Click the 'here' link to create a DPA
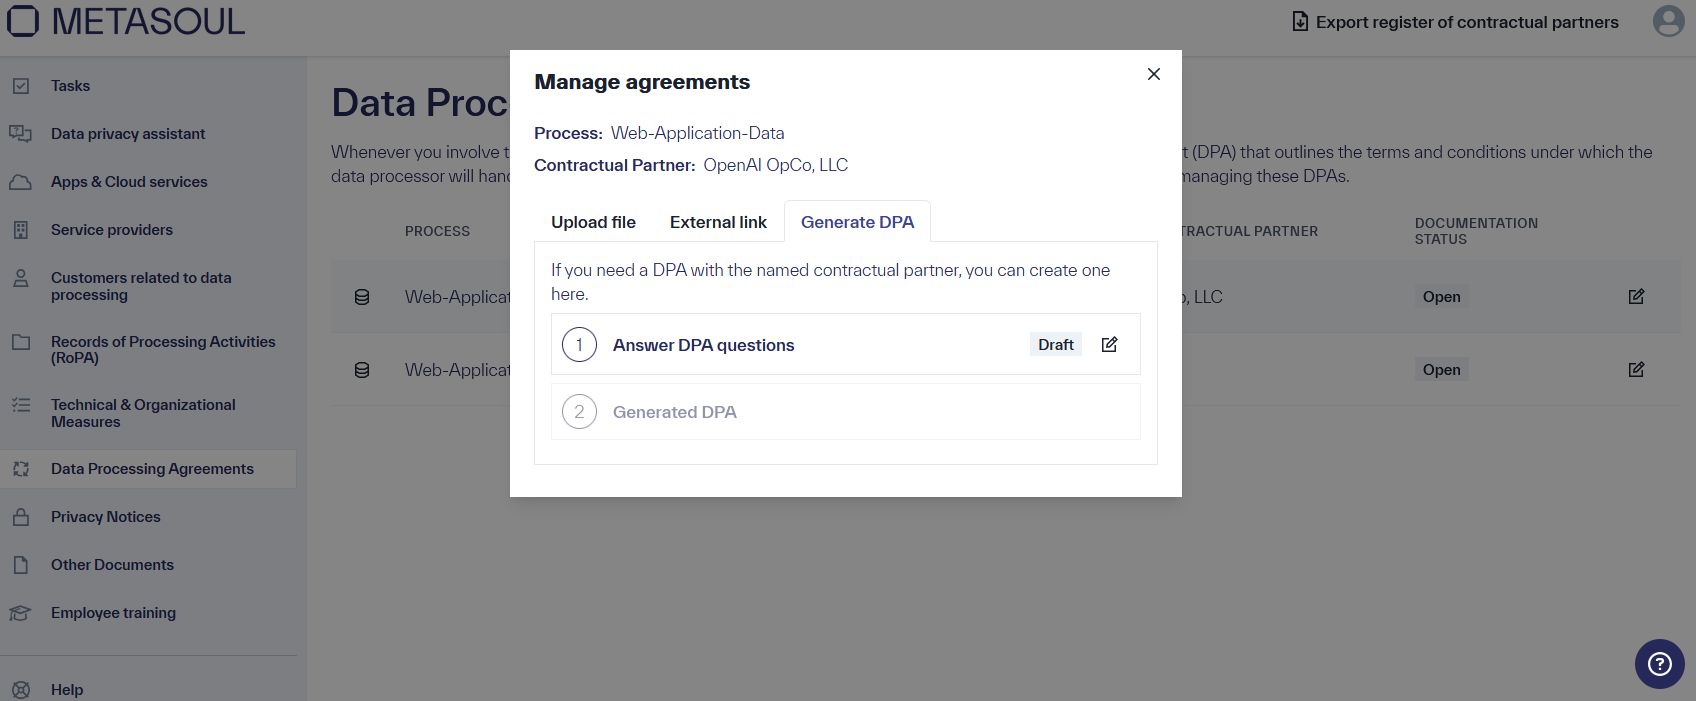 [568, 293]
